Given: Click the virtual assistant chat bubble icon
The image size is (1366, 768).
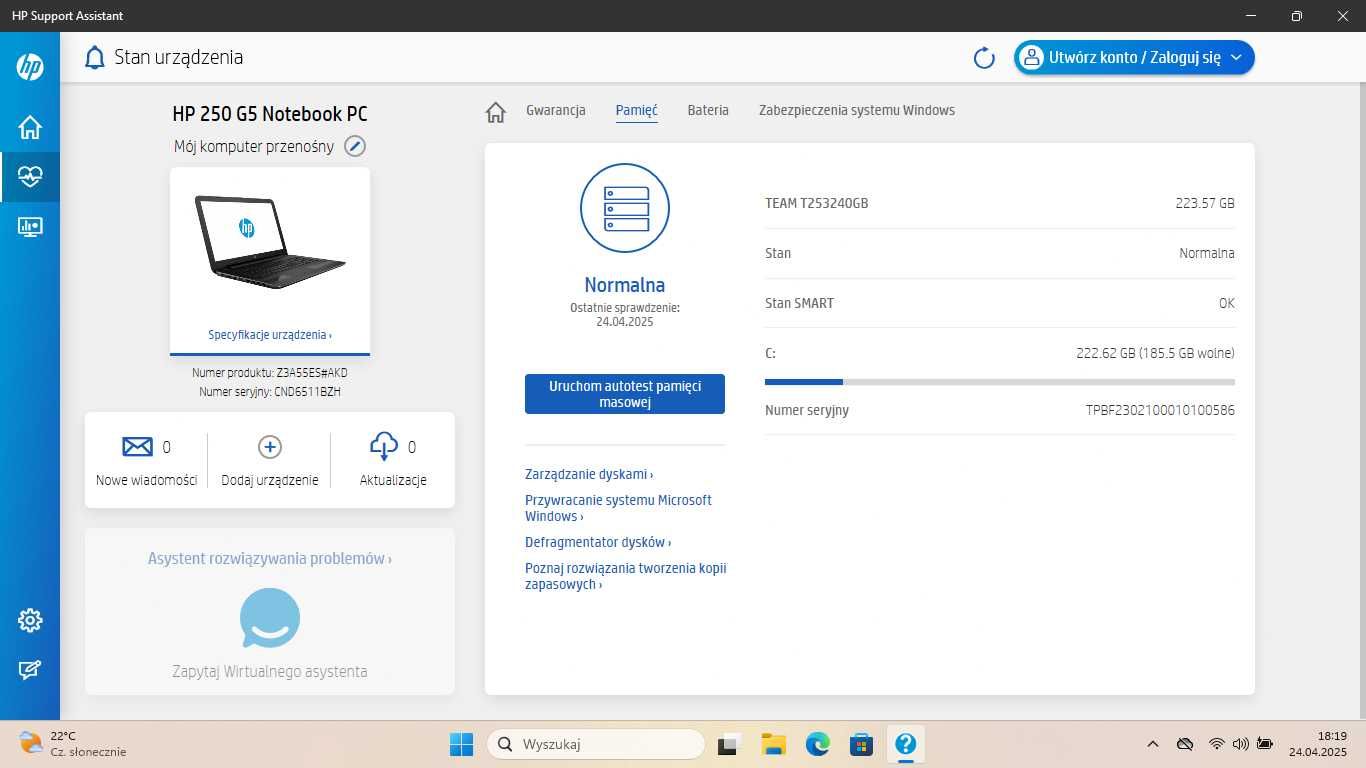Looking at the screenshot, I should click(270, 619).
